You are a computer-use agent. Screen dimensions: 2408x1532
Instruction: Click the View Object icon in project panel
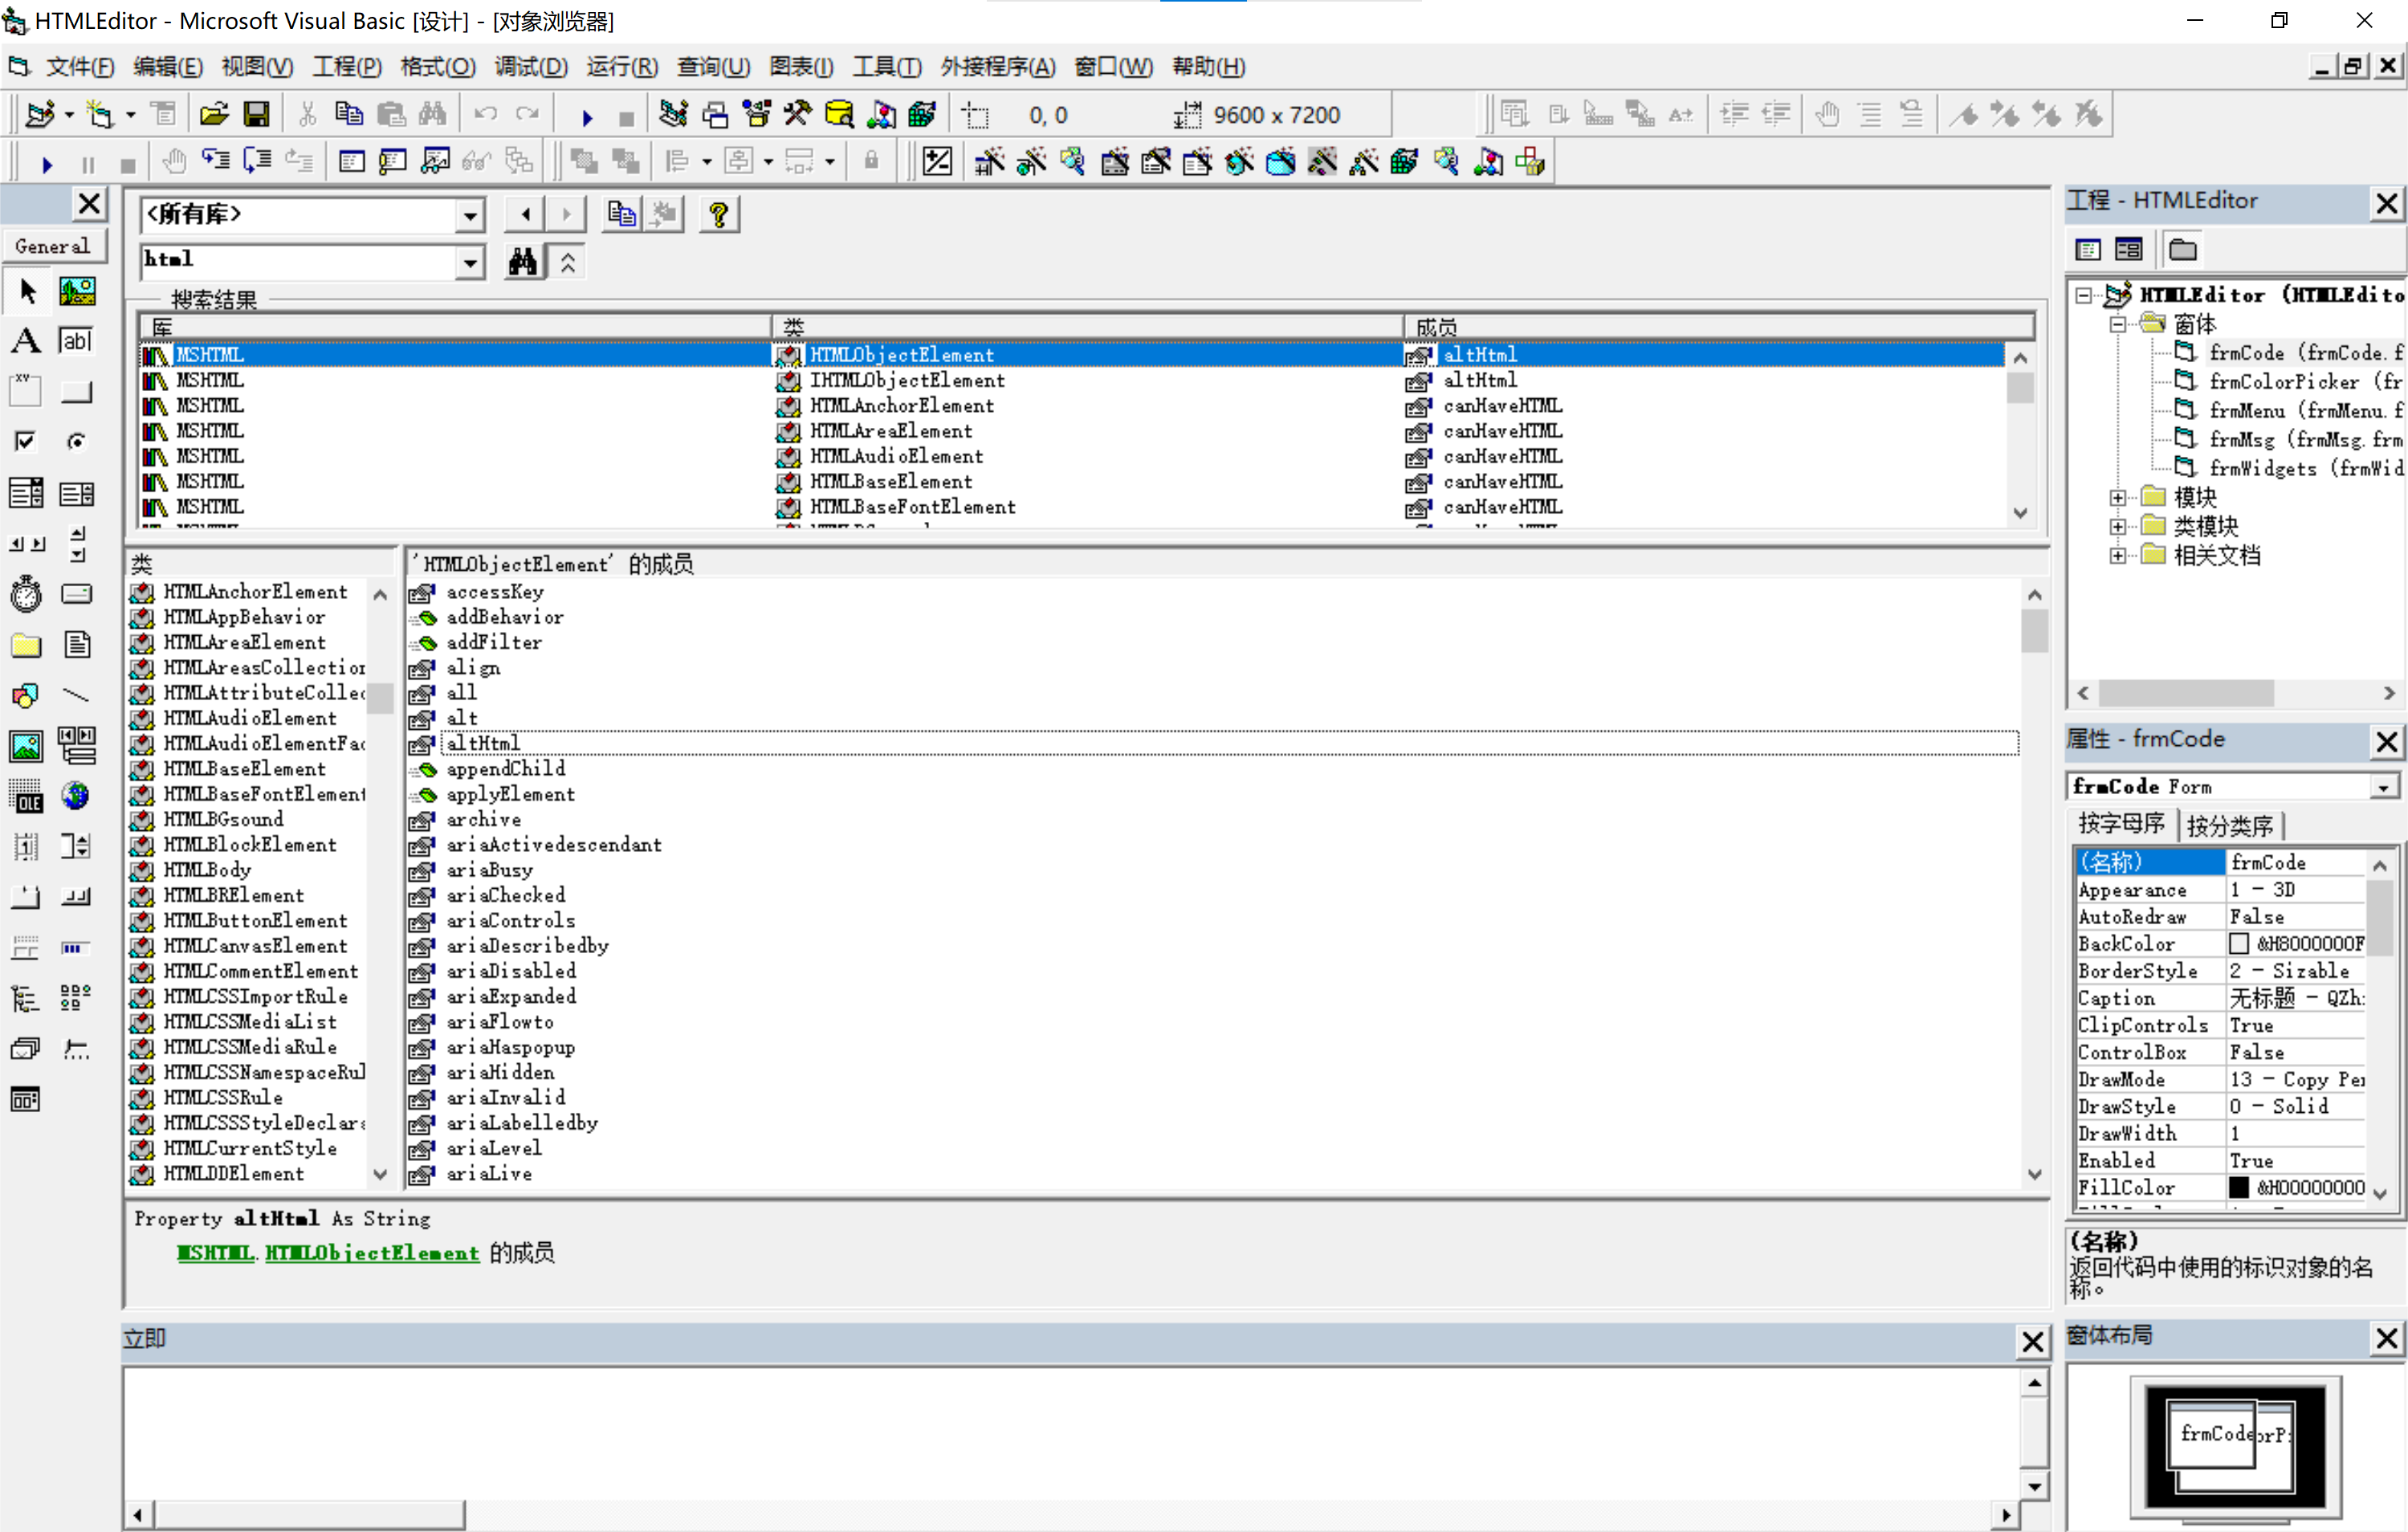click(2129, 249)
